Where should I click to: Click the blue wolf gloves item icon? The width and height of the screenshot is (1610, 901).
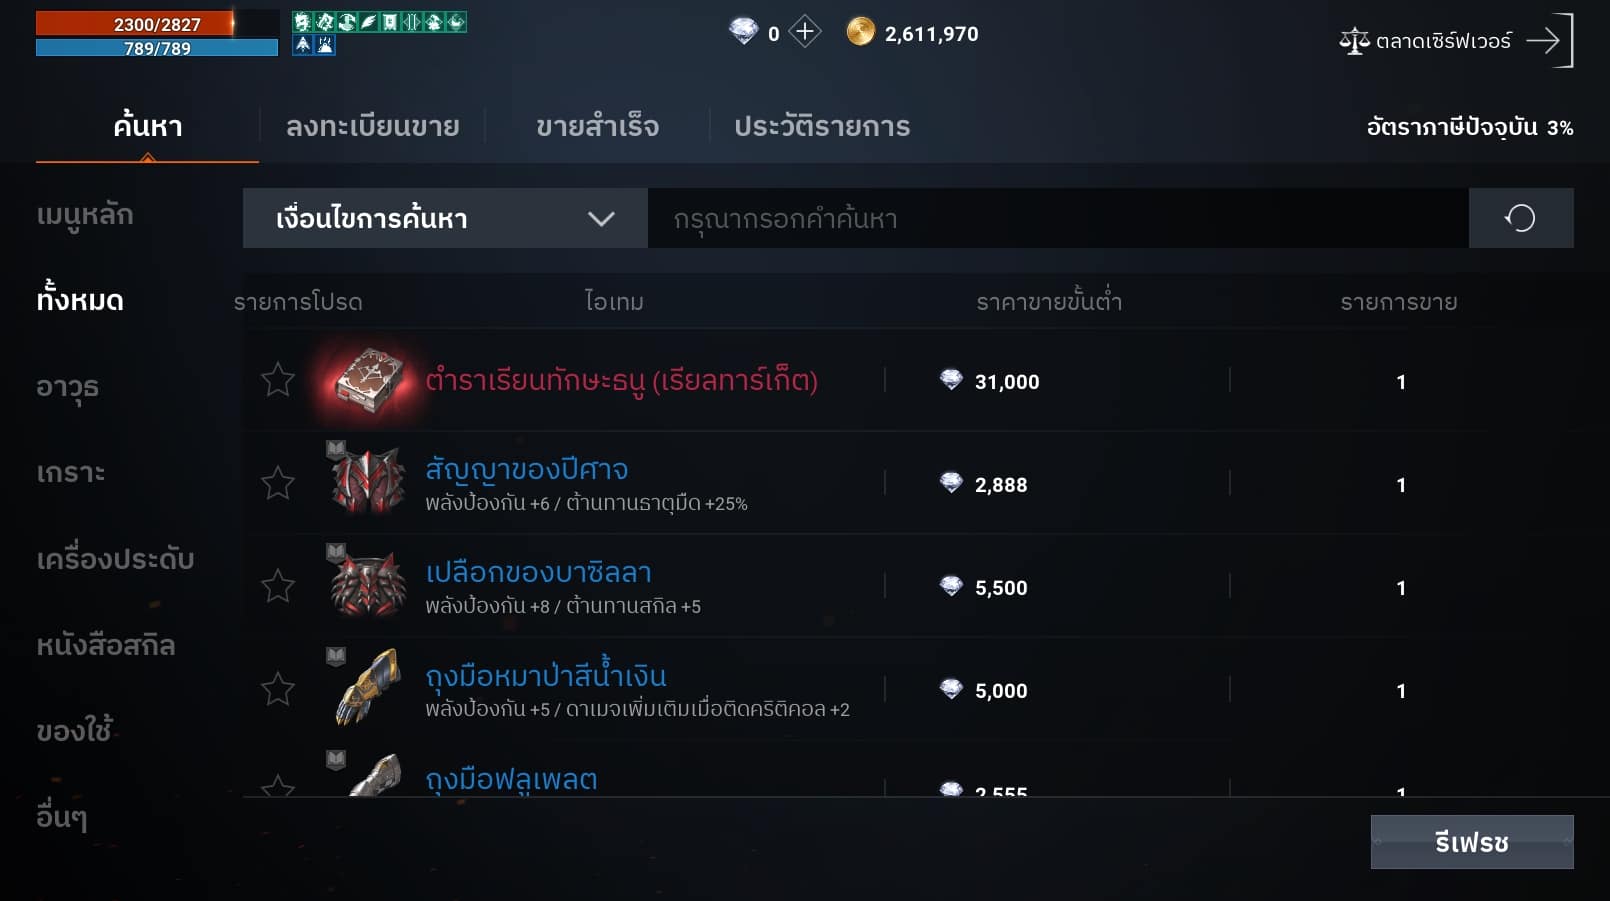click(367, 688)
